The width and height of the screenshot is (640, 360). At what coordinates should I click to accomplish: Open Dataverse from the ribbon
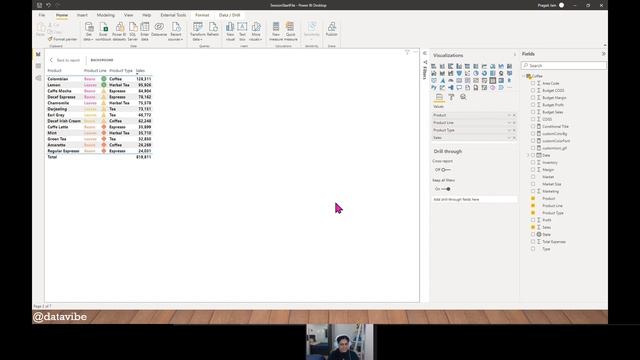[159, 29]
